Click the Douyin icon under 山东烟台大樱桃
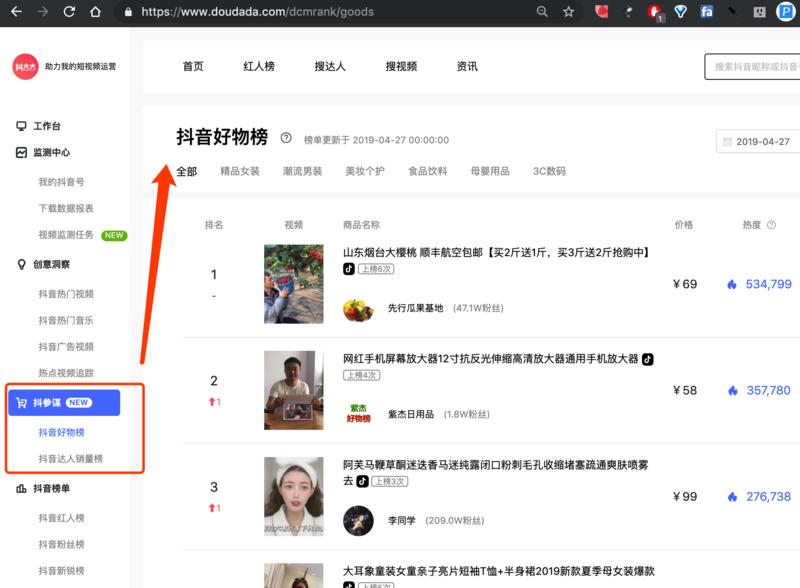 click(x=349, y=268)
